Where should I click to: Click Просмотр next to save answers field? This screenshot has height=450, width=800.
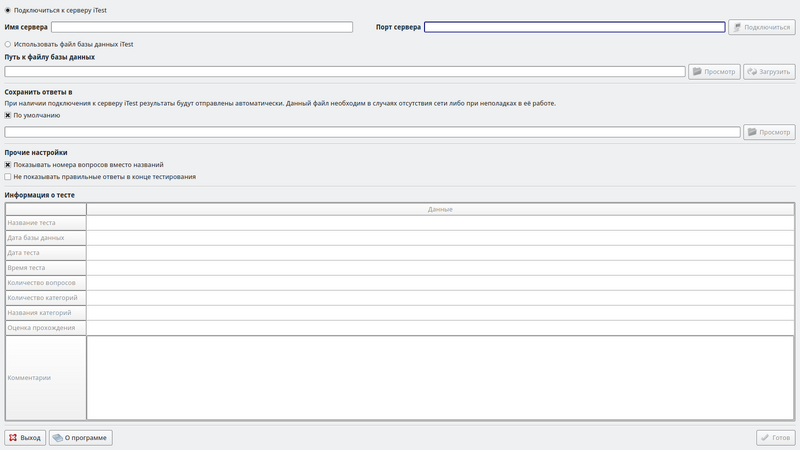(769, 132)
